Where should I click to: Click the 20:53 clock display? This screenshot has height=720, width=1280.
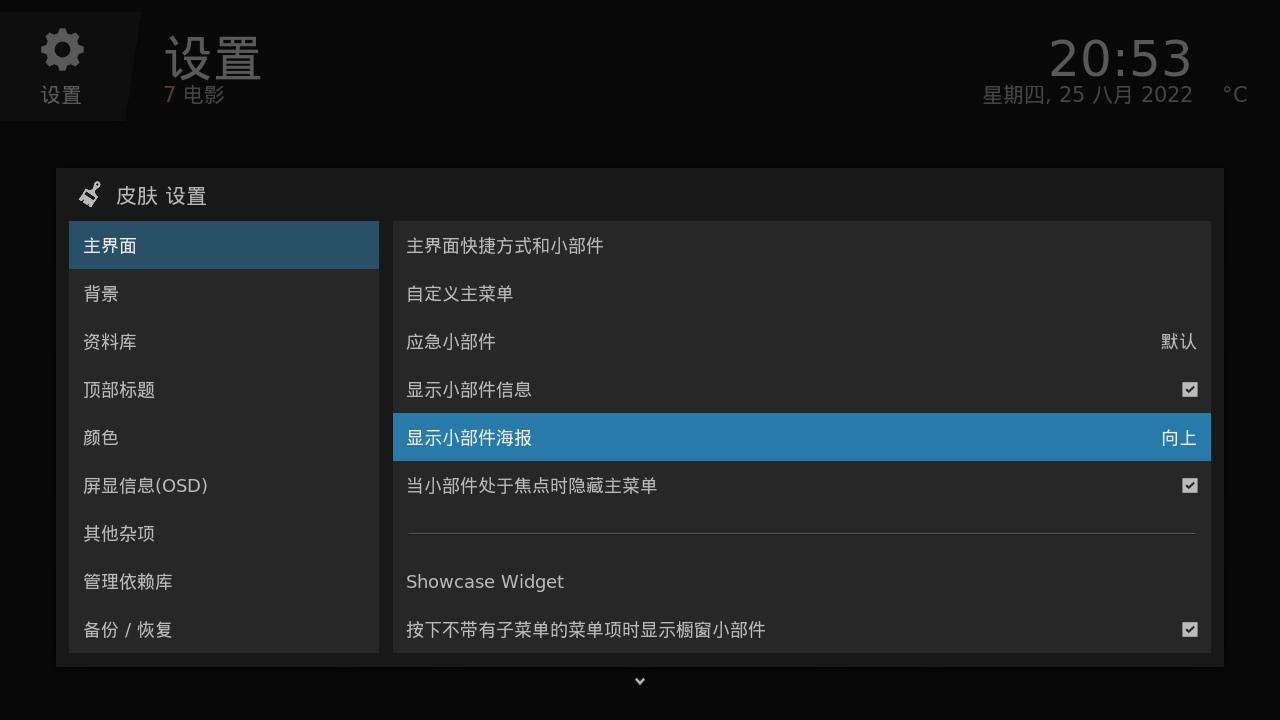point(1120,60)
